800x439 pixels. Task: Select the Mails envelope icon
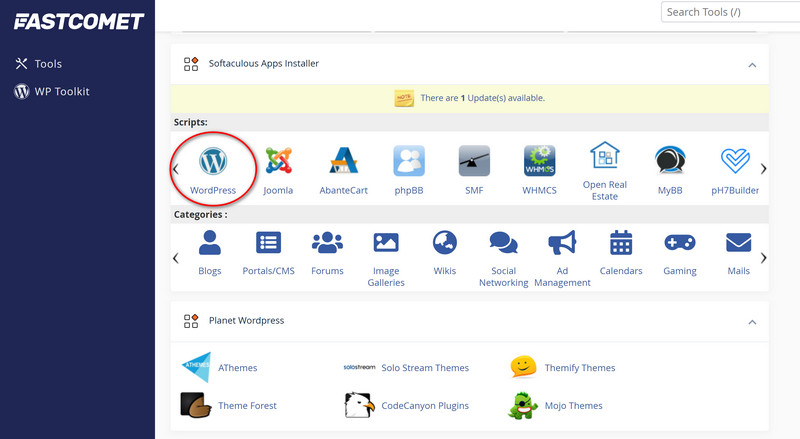(738, 242)
